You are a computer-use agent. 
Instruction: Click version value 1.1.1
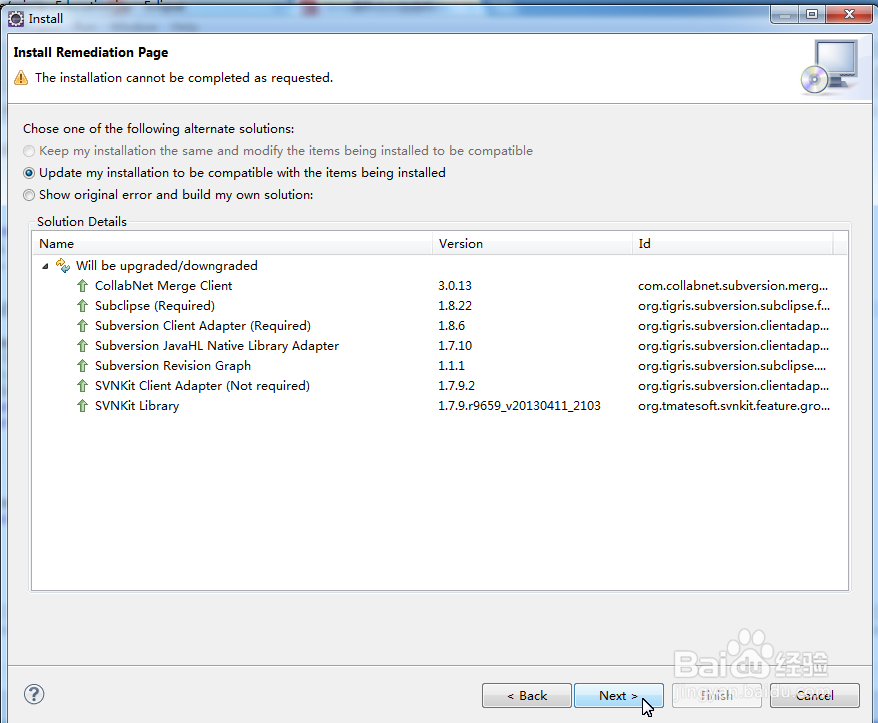451,366
